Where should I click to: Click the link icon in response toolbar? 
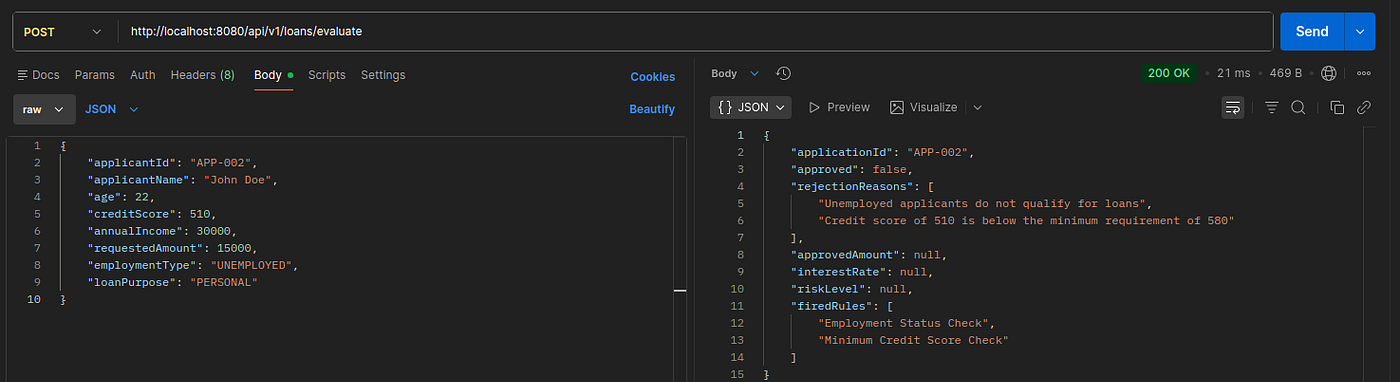tap(1363, 107)
